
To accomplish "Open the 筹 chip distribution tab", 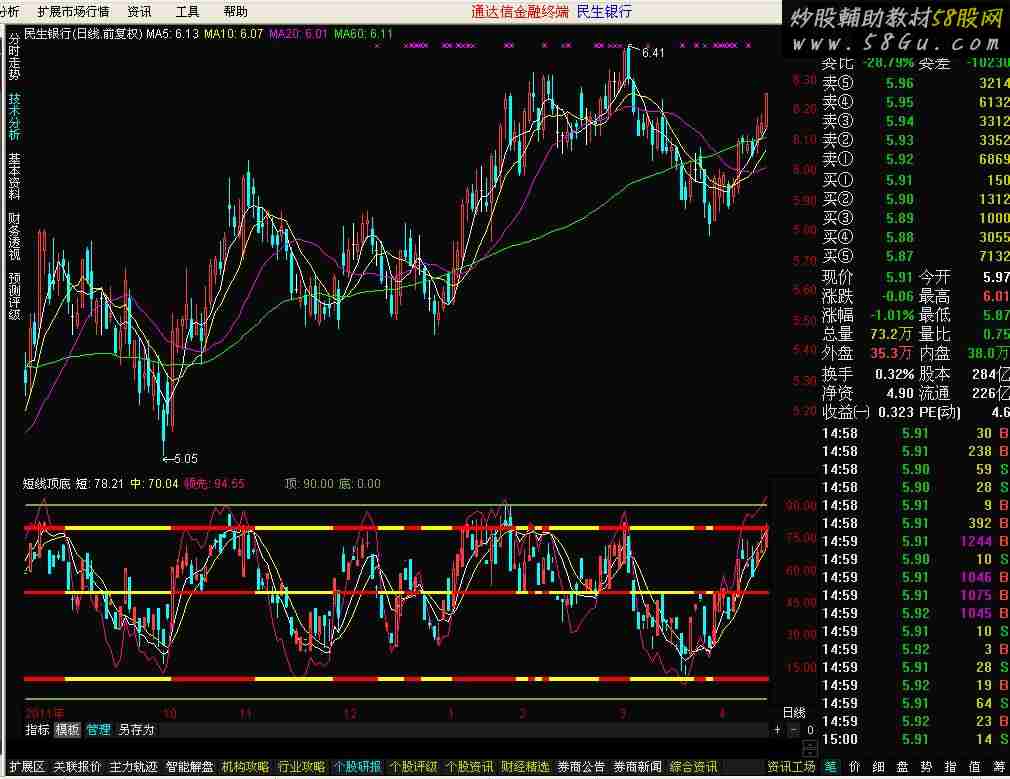I will 999,767.
